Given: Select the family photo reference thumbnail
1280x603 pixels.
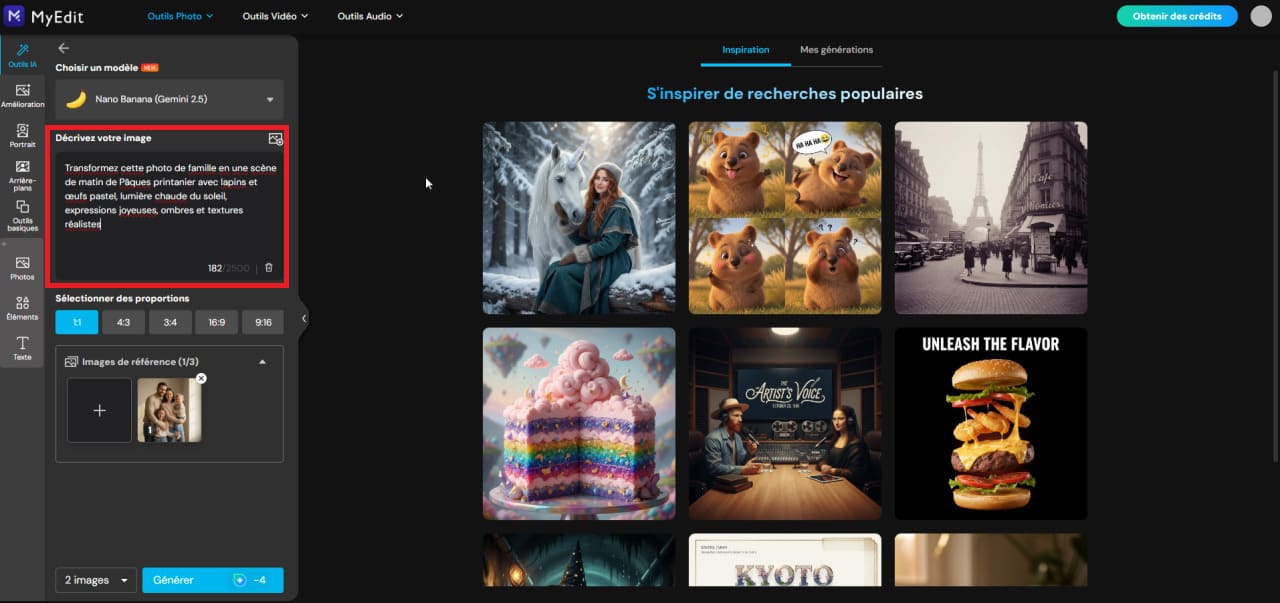Looking at the screenshot, I should (169, 410).
